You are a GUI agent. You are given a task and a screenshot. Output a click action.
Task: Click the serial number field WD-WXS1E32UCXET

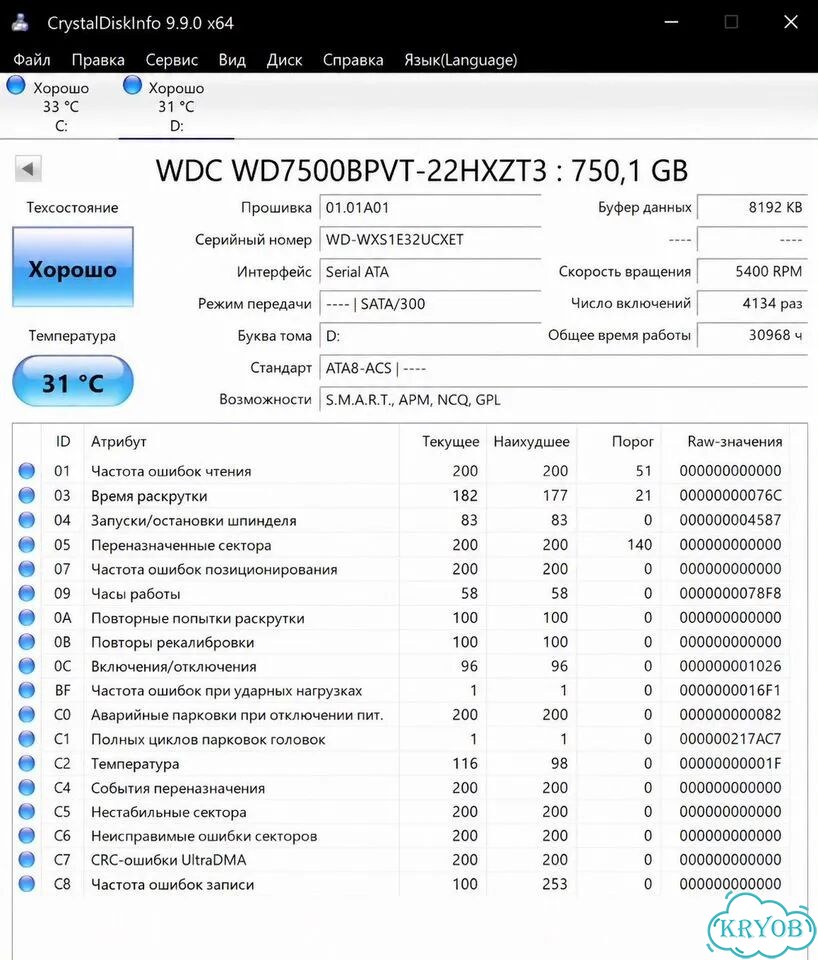[x=430, y=239]
